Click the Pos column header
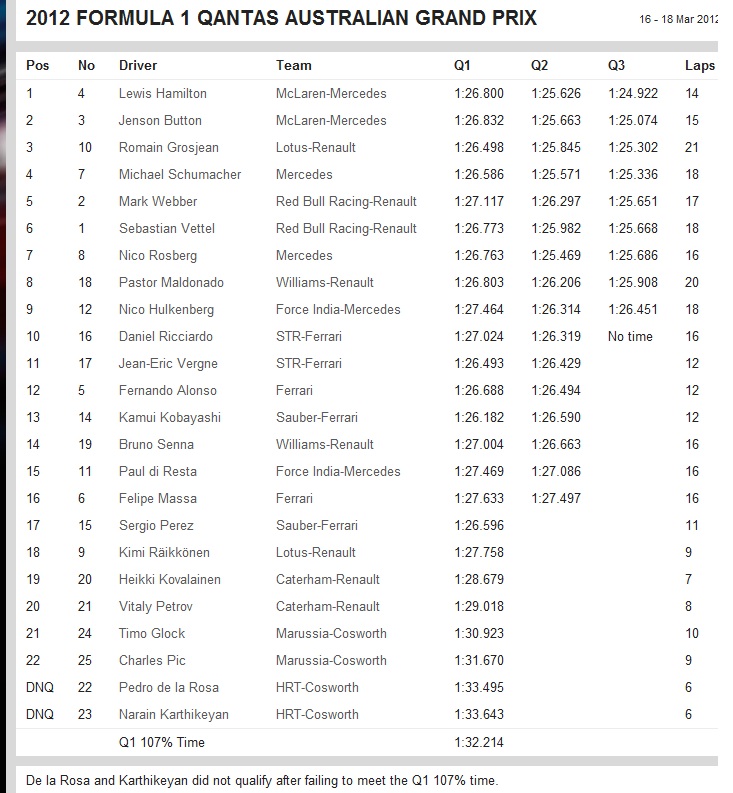Viewport: 733px width, 793px height. [38, 65]
